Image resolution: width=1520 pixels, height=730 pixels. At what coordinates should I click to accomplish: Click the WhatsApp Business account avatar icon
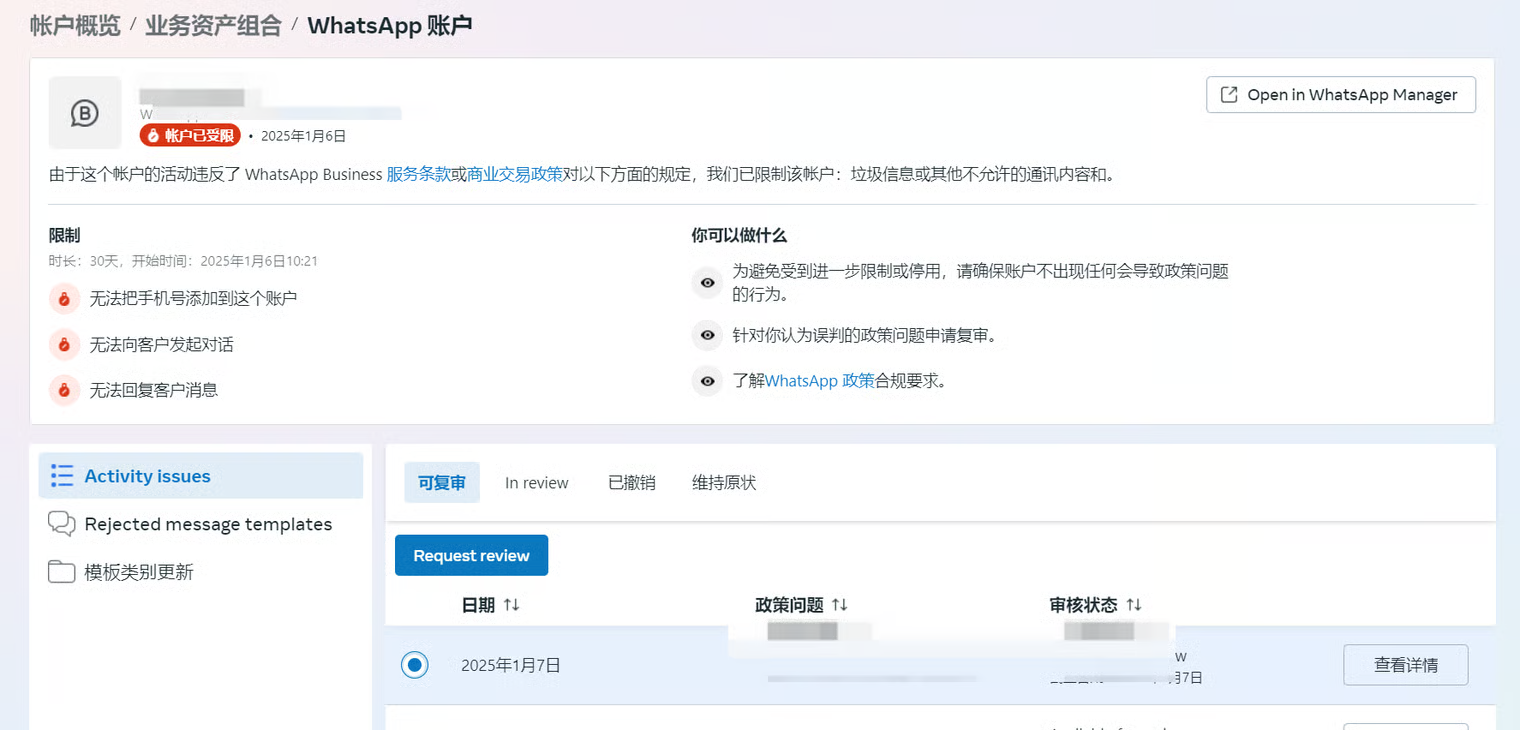[x=85, y=113]
